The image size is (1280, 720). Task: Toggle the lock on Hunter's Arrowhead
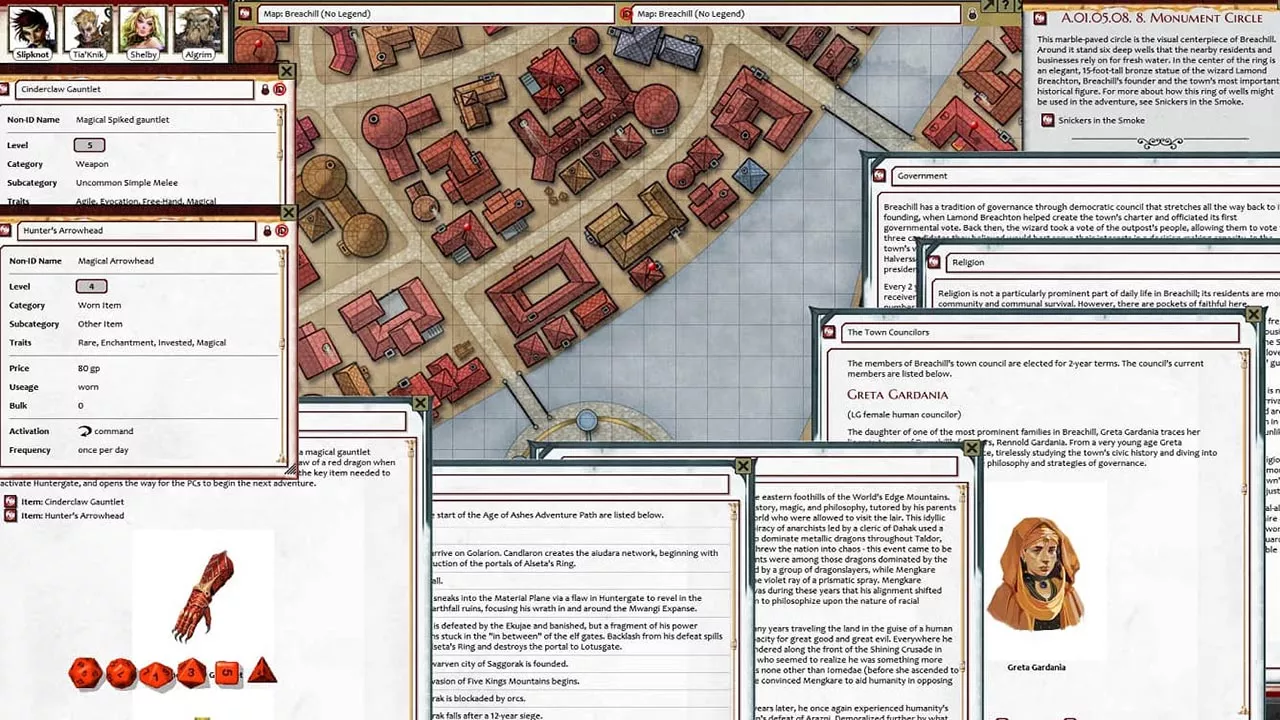(267, 231)
